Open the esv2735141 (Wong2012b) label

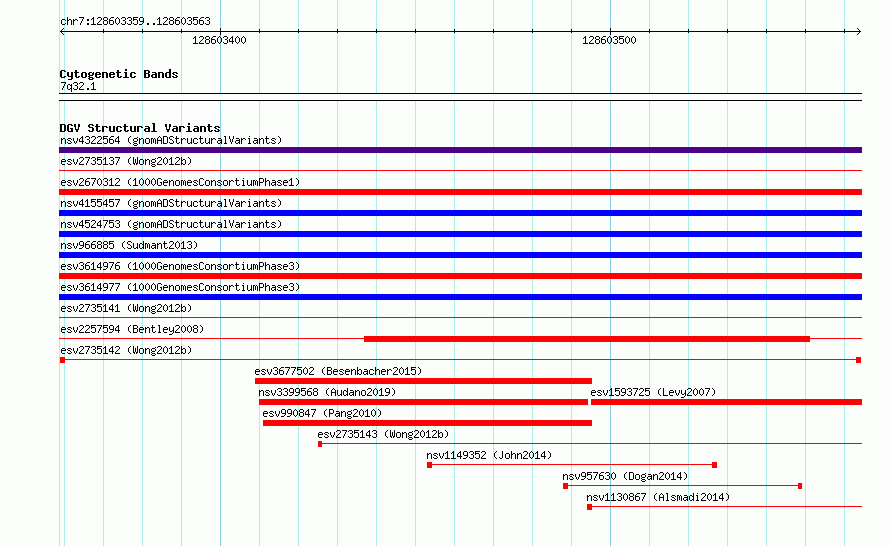[x=126, y=308]
